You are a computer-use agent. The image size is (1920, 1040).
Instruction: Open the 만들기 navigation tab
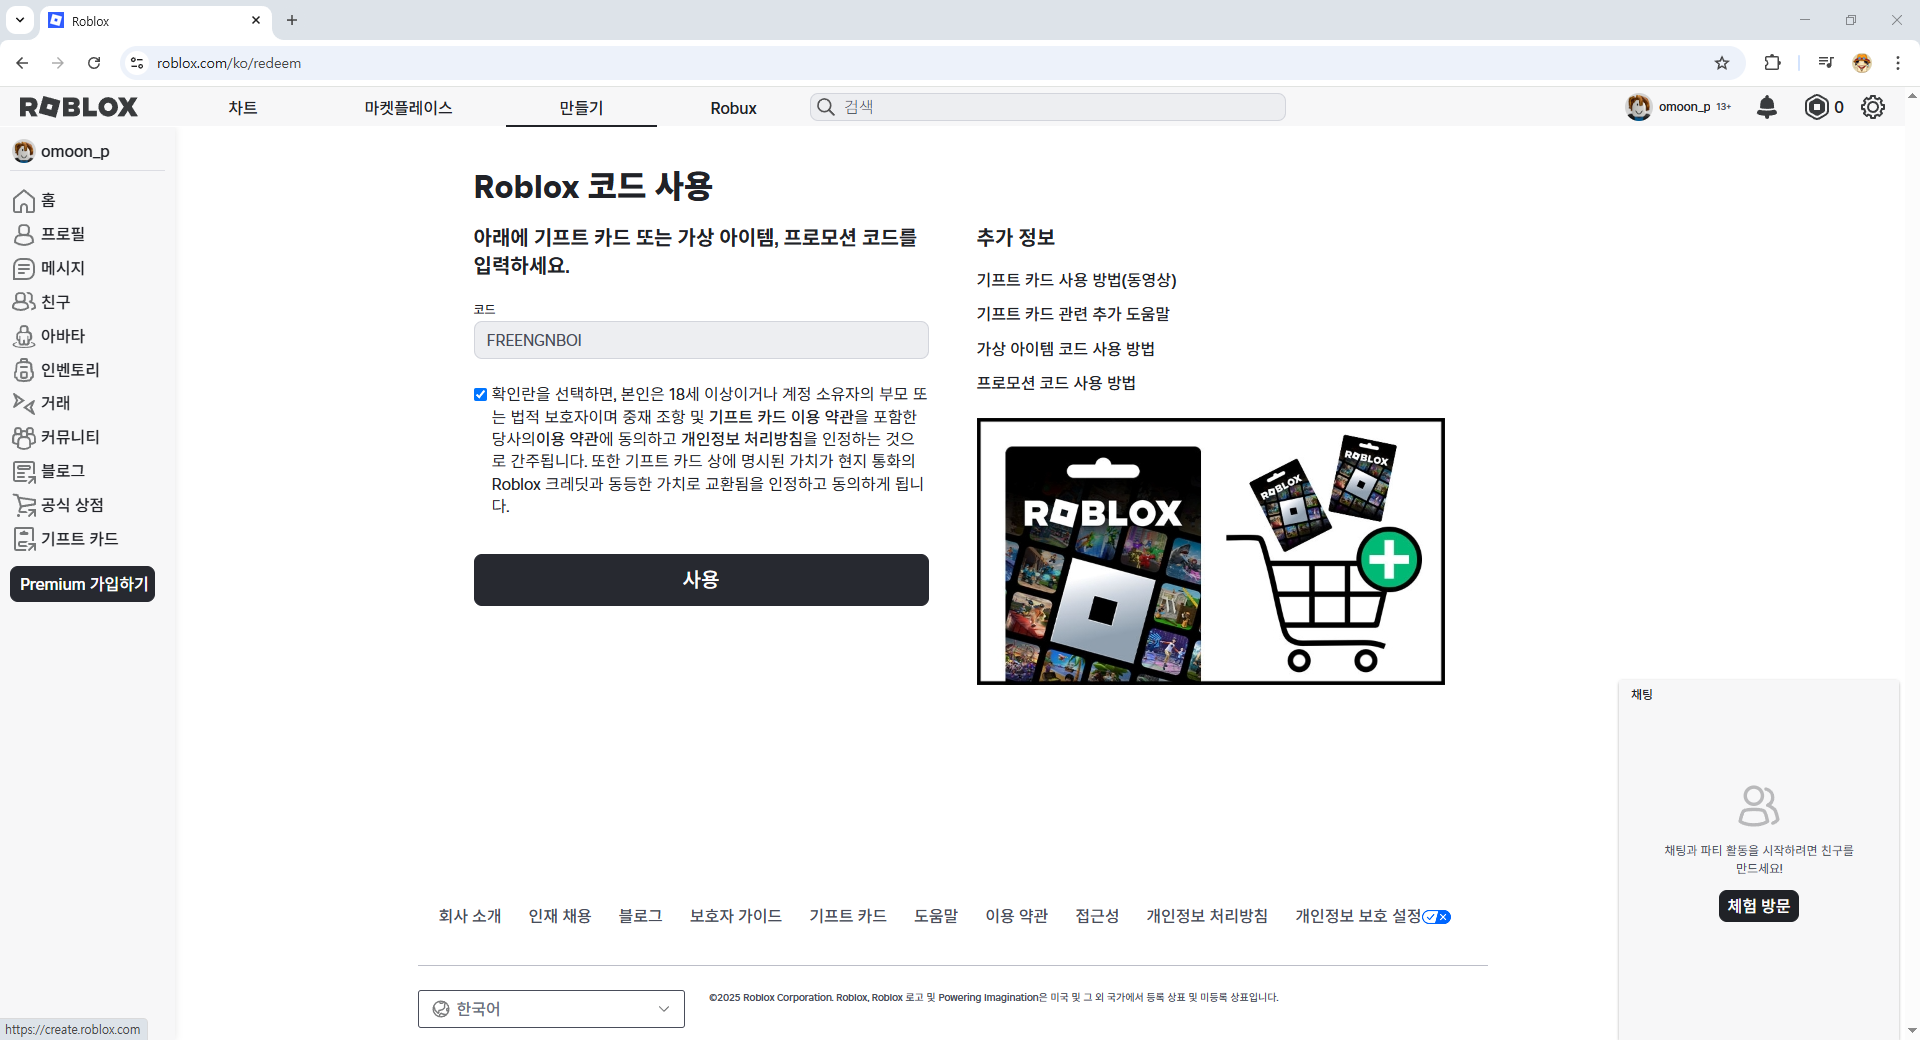tap(581, 108)
